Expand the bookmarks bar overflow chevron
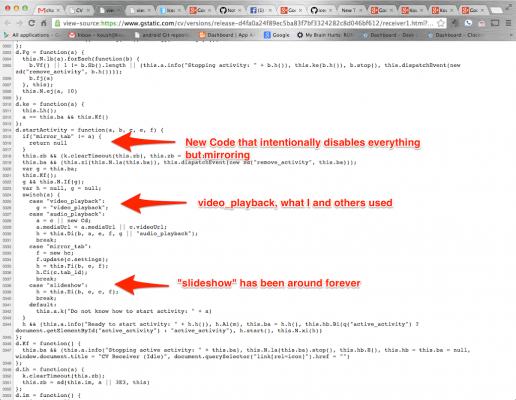The image size is (516, 400). 511,35
